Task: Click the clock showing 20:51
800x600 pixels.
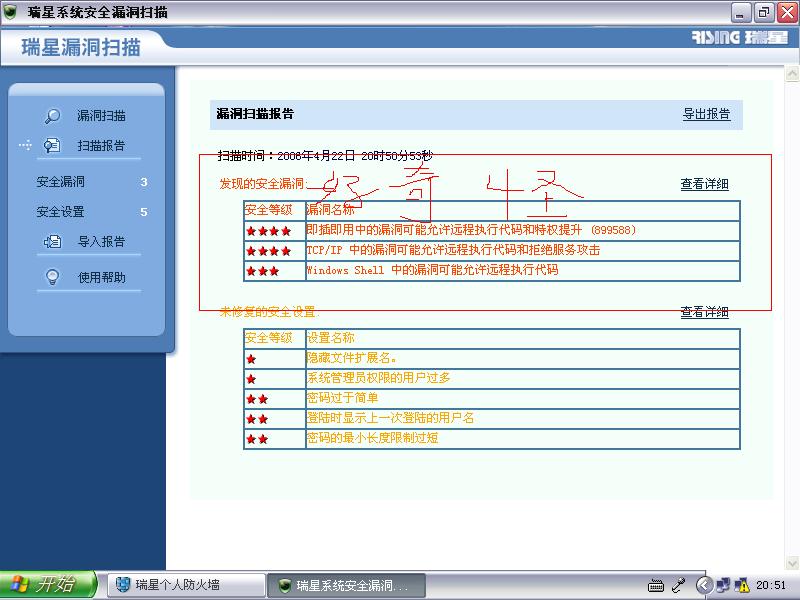Action: tap(771, 585)
